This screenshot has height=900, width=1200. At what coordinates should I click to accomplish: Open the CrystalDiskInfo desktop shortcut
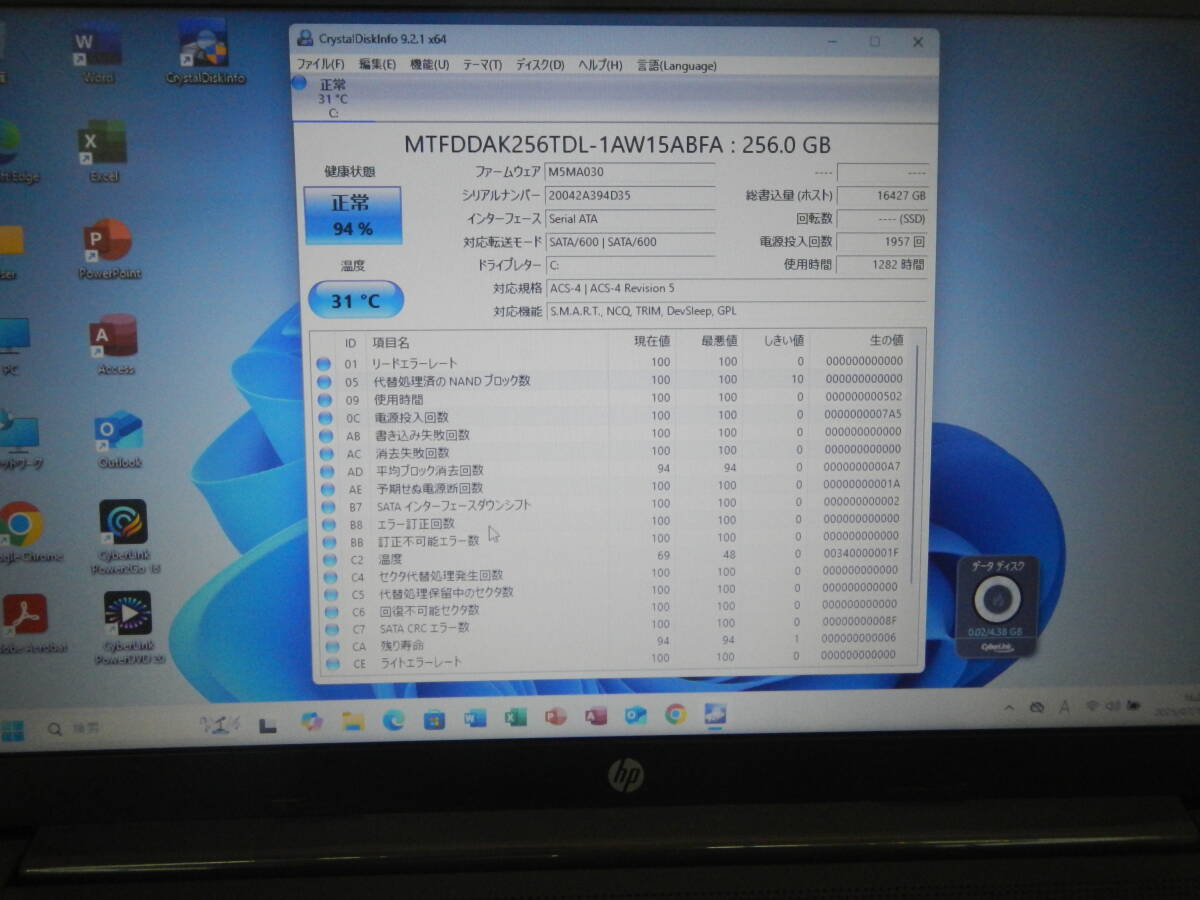tap(205, 52)
